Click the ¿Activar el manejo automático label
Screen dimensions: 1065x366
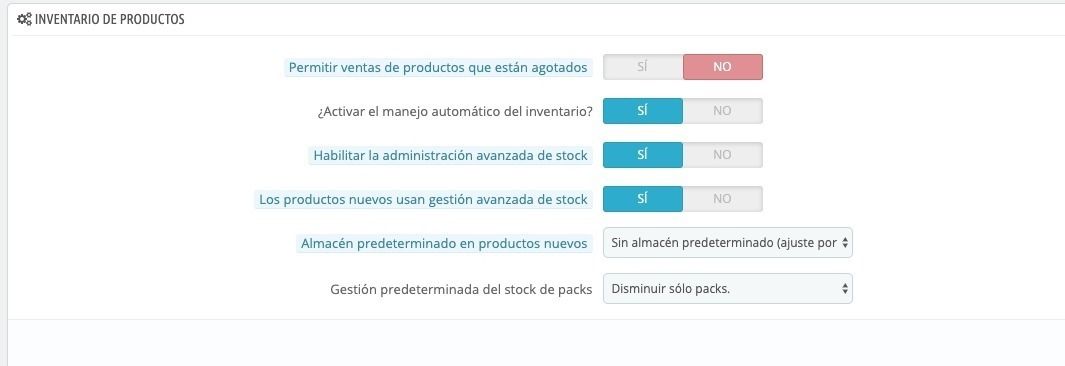[x=455, y=113]
